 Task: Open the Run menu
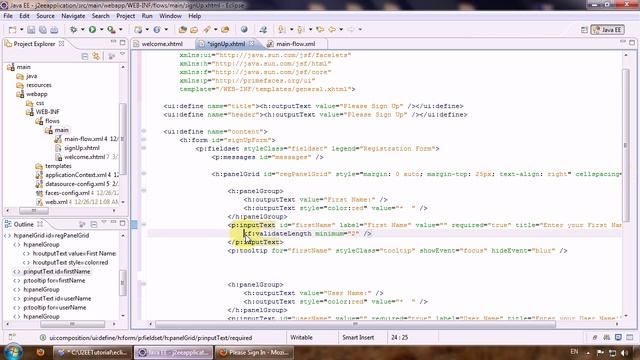click(147, 16)
